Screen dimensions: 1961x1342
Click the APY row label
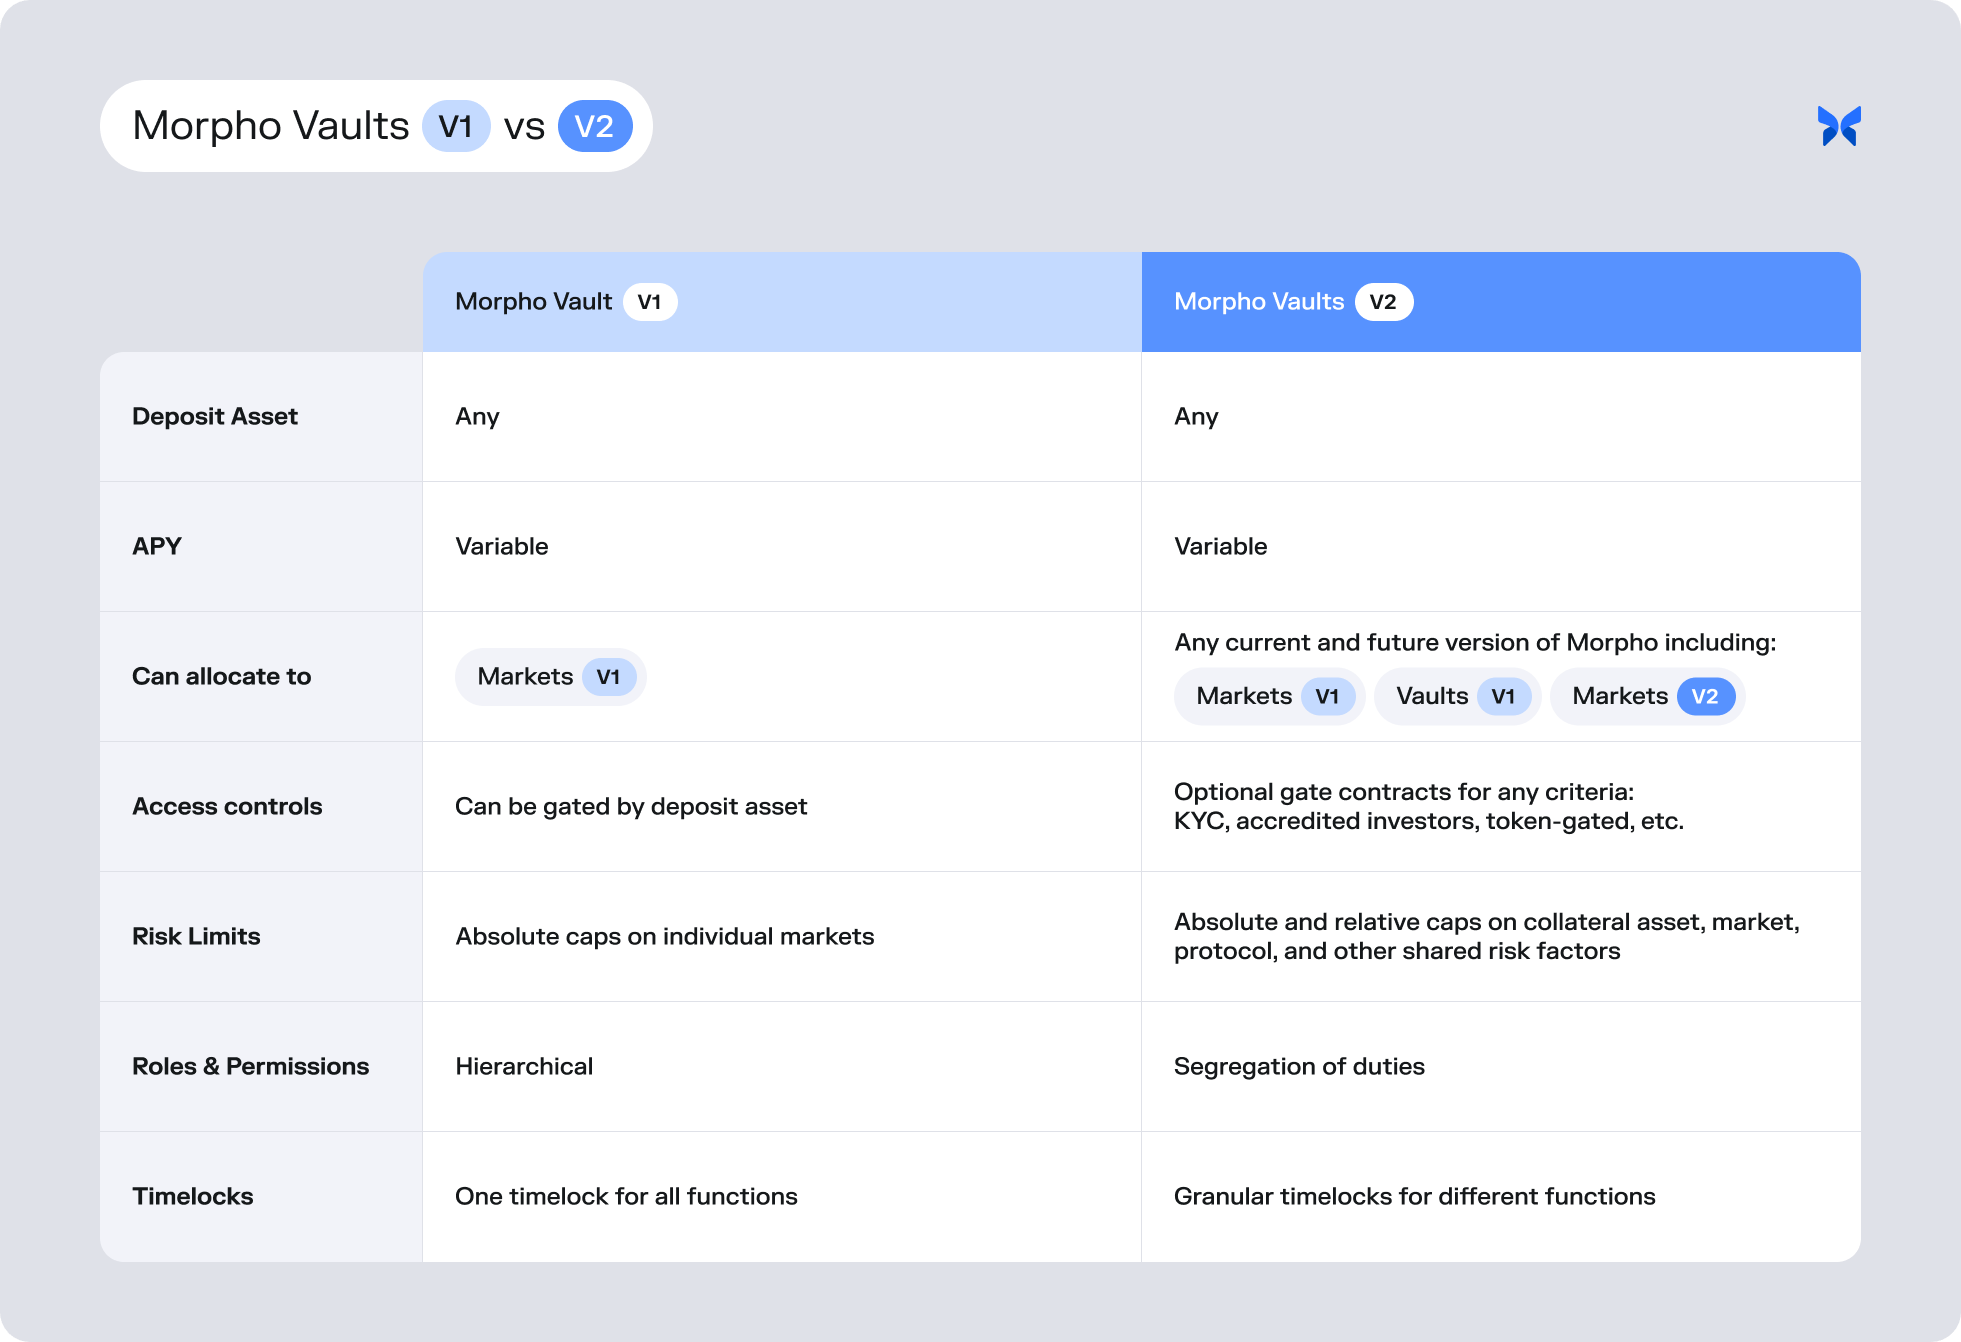pos(157,546)
